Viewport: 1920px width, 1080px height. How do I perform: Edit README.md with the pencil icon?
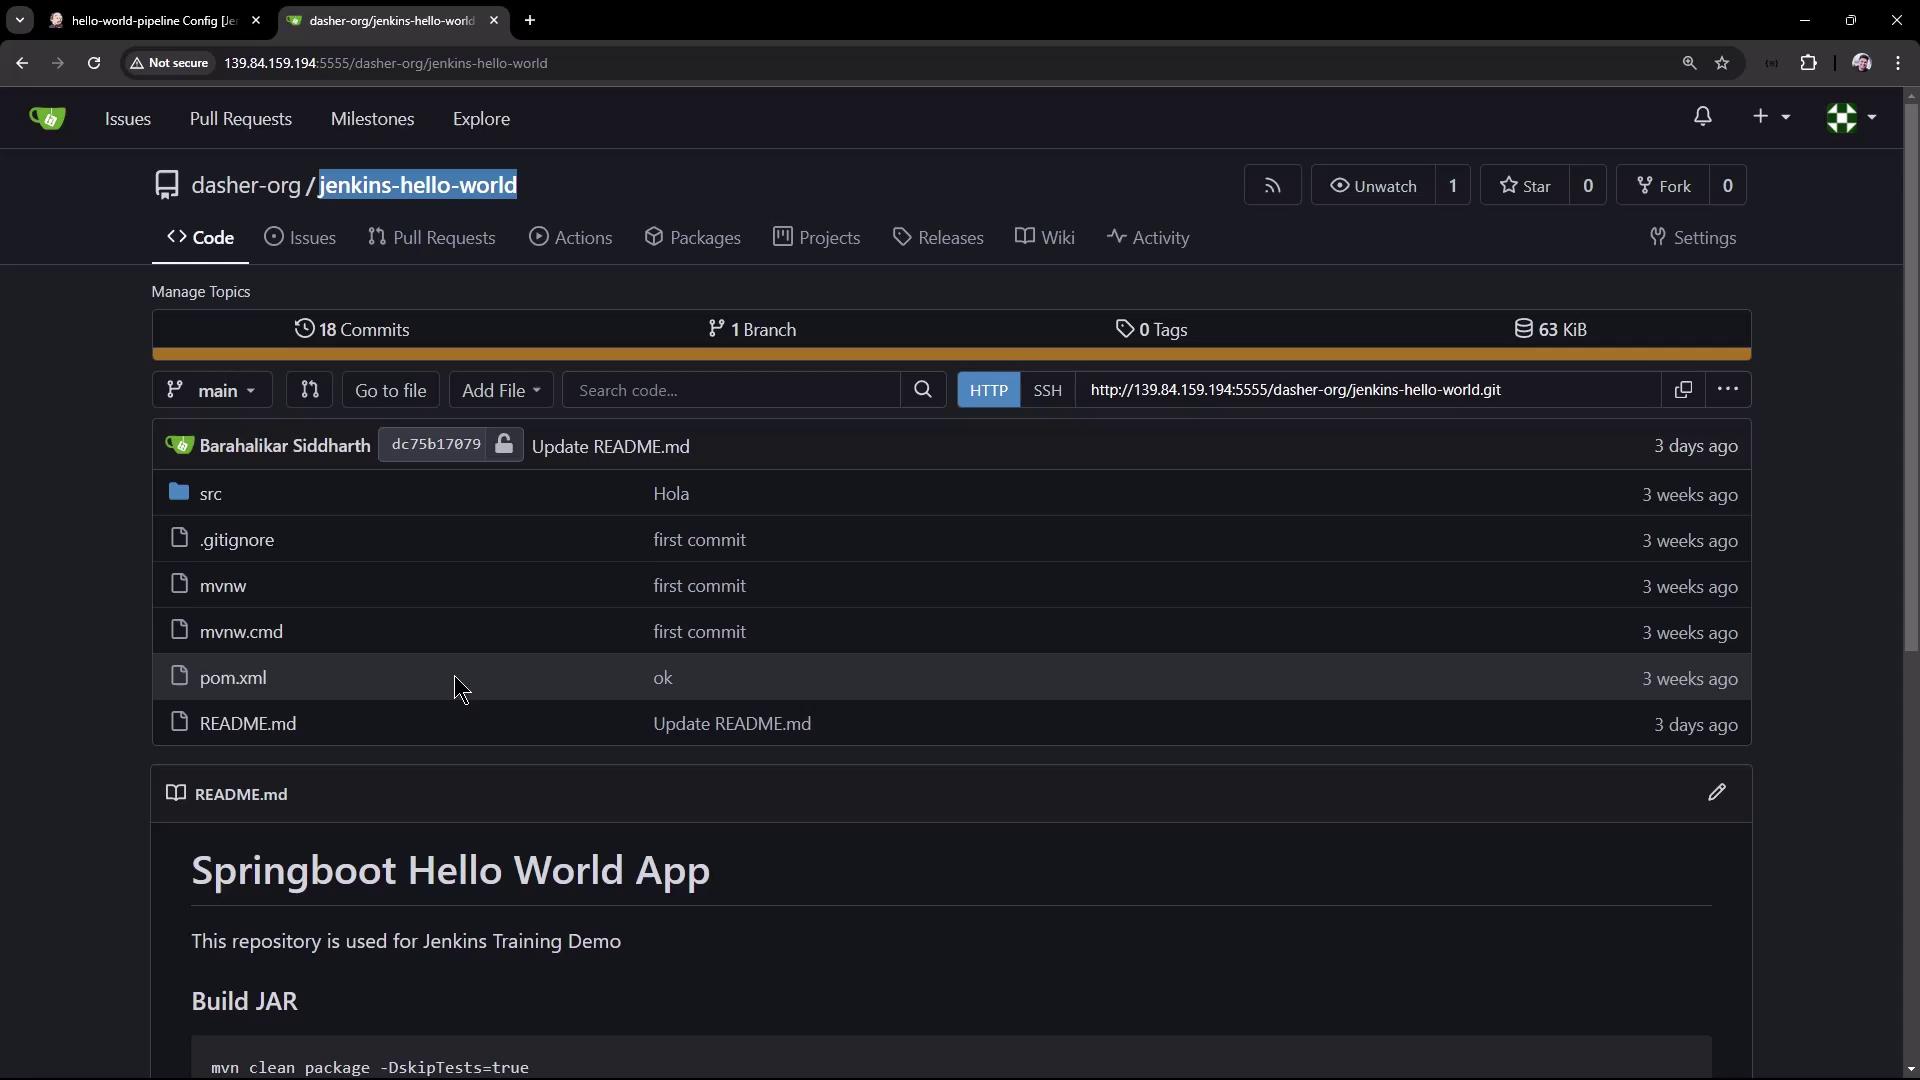pyautogui.click(x=1716, y=793)
